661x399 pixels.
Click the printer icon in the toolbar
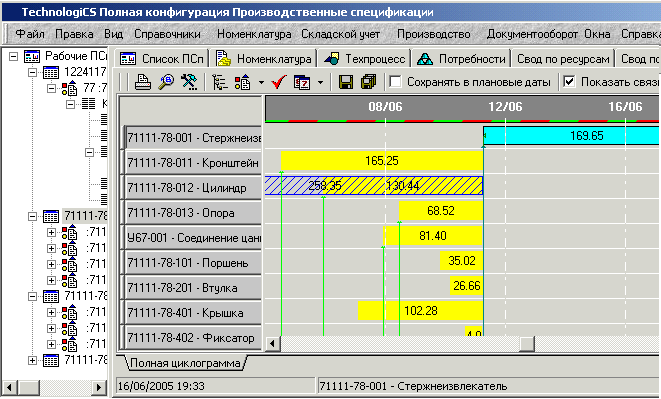[143, 82]
